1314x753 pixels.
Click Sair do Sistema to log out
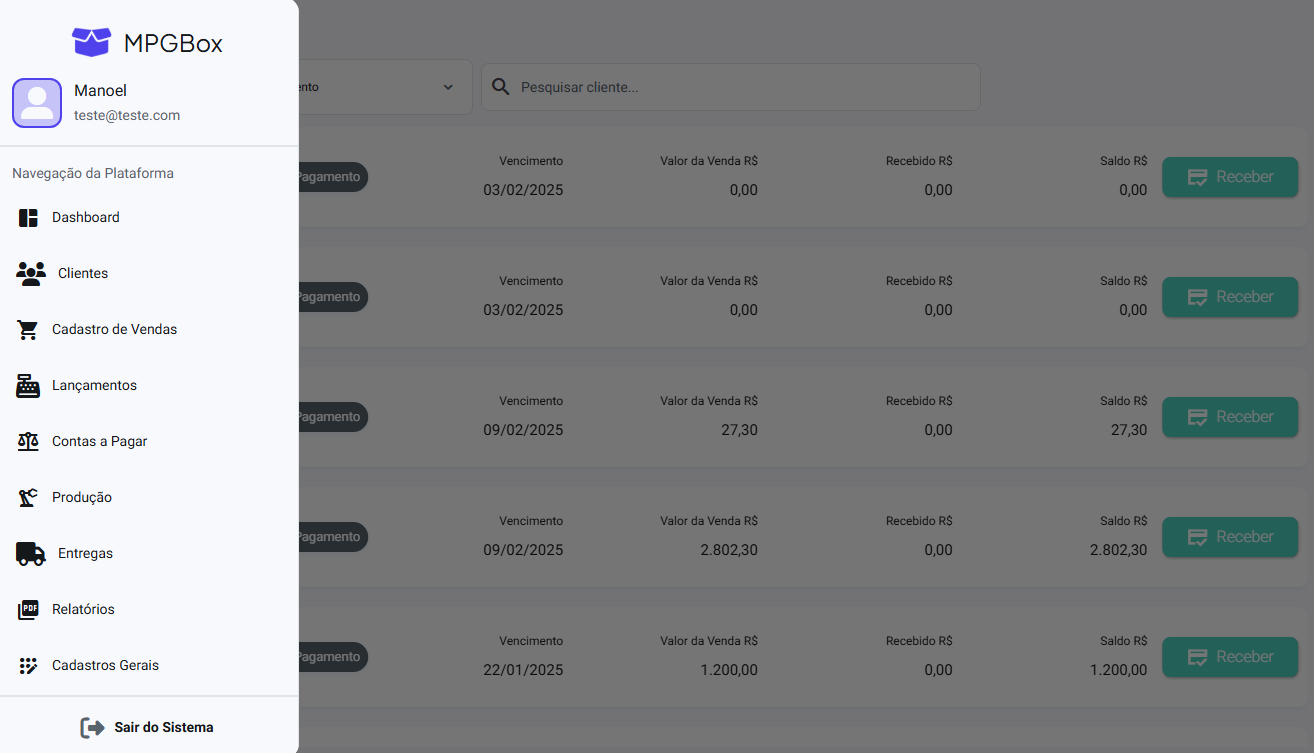148,728
